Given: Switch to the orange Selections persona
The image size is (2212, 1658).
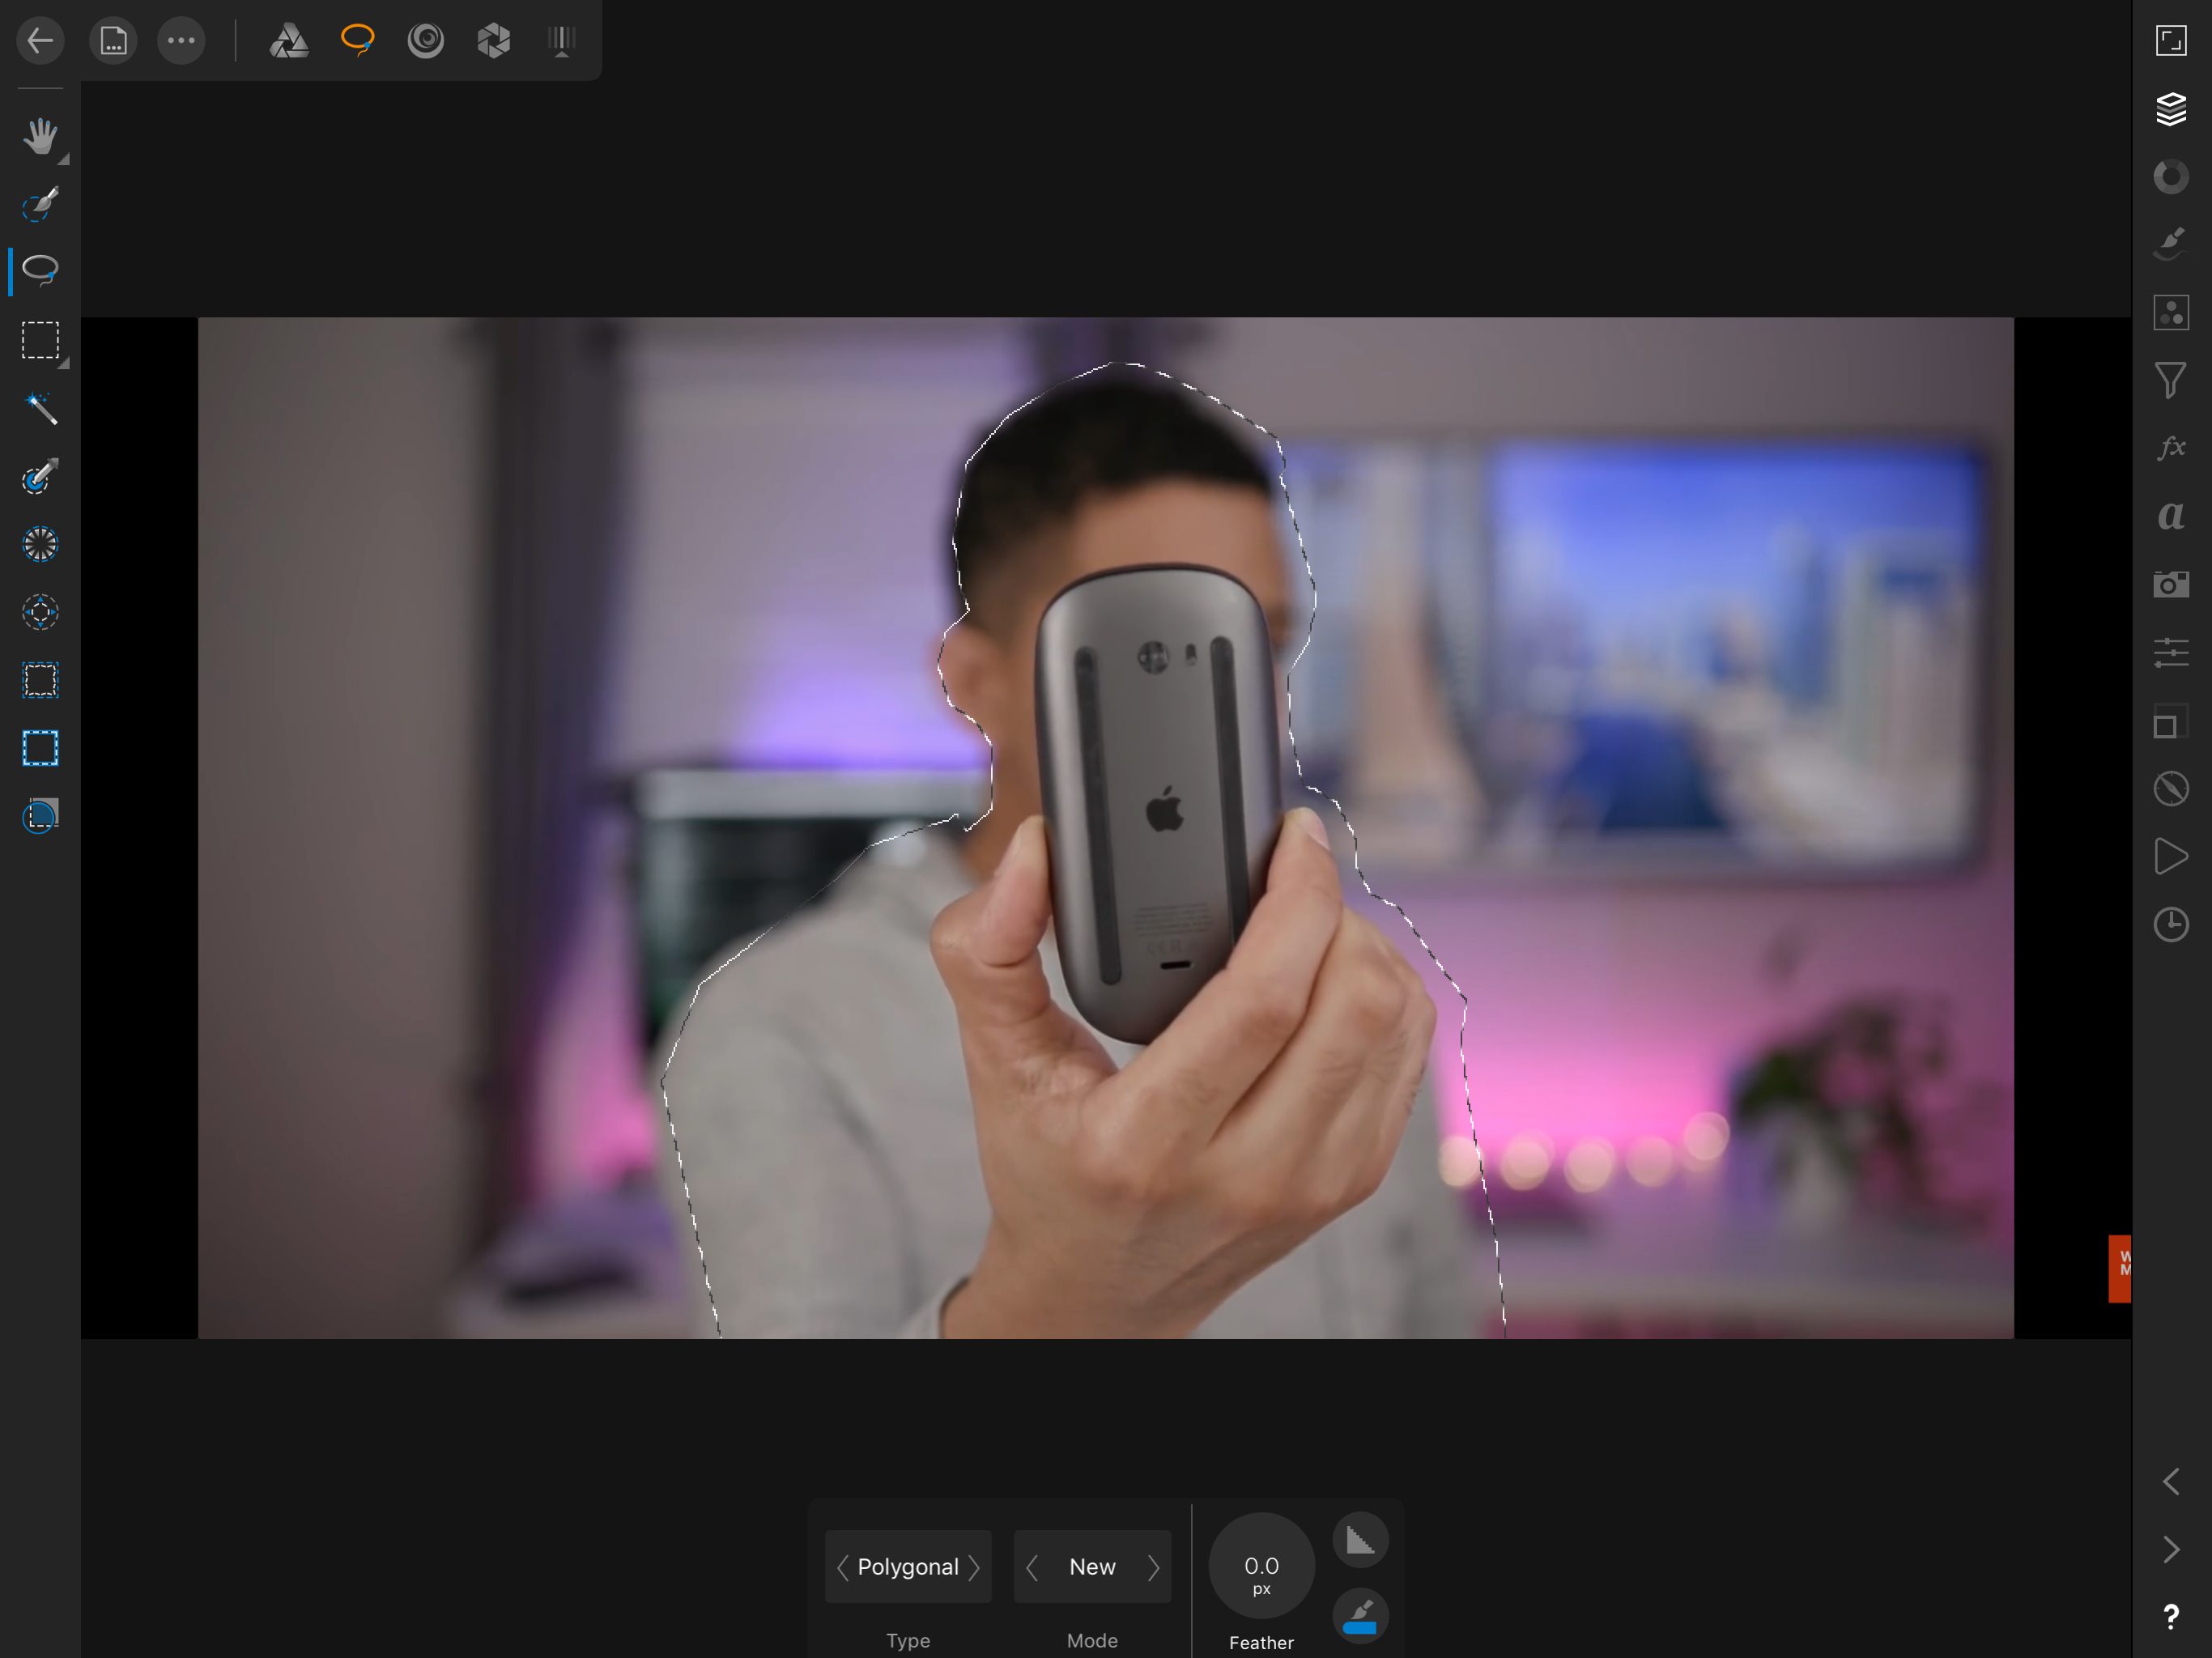Looking at the screenshot, I should [357, 41].
